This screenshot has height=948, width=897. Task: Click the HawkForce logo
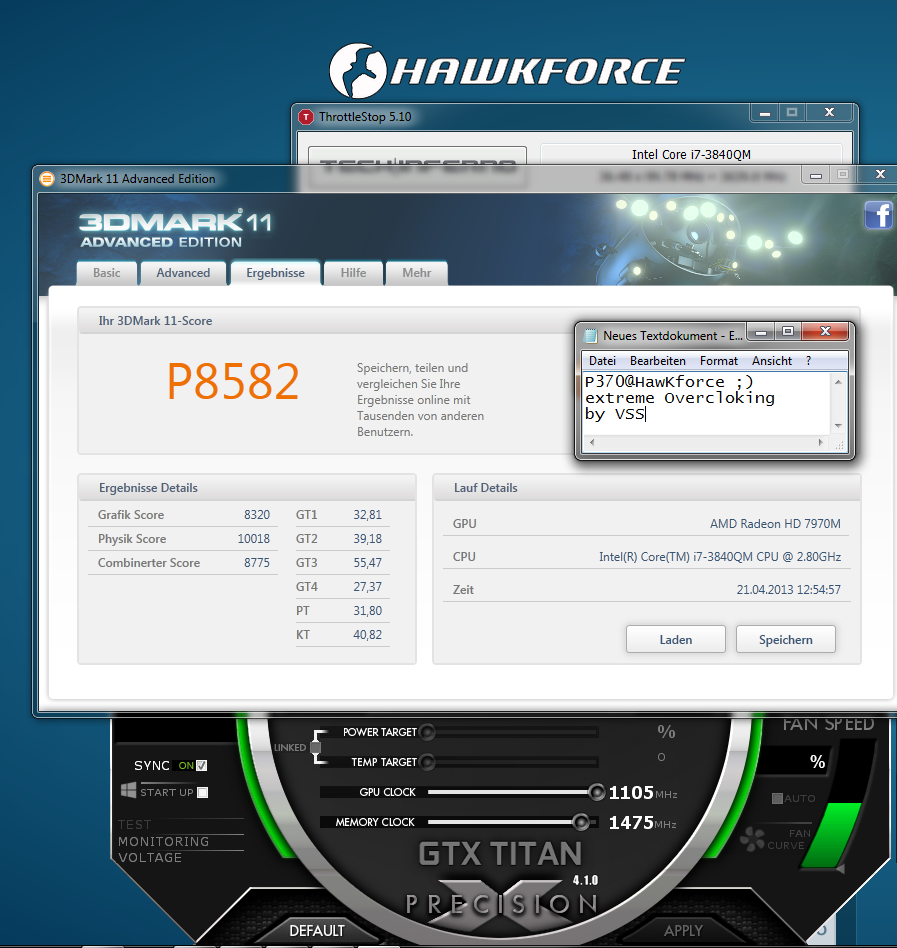click(507, 70)
